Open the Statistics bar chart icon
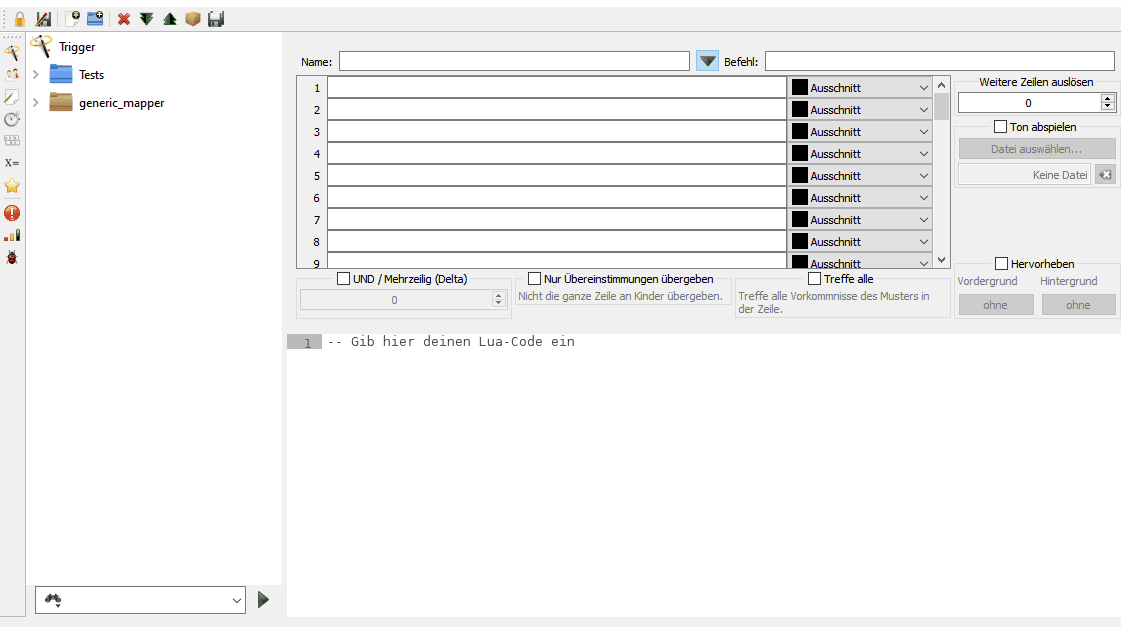 (x=12, y=235)
